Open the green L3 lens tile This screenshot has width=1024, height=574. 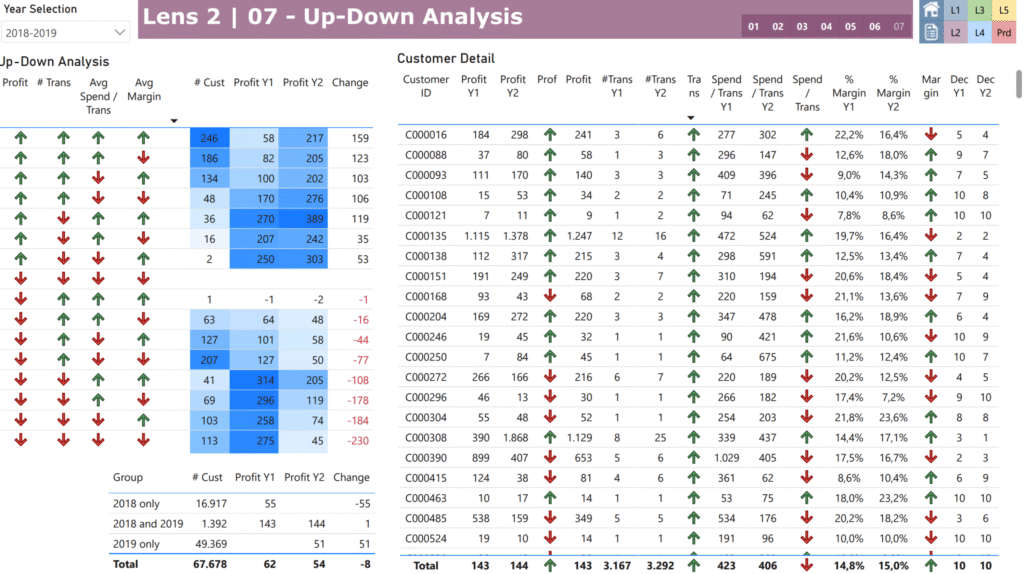click(980, 11)
